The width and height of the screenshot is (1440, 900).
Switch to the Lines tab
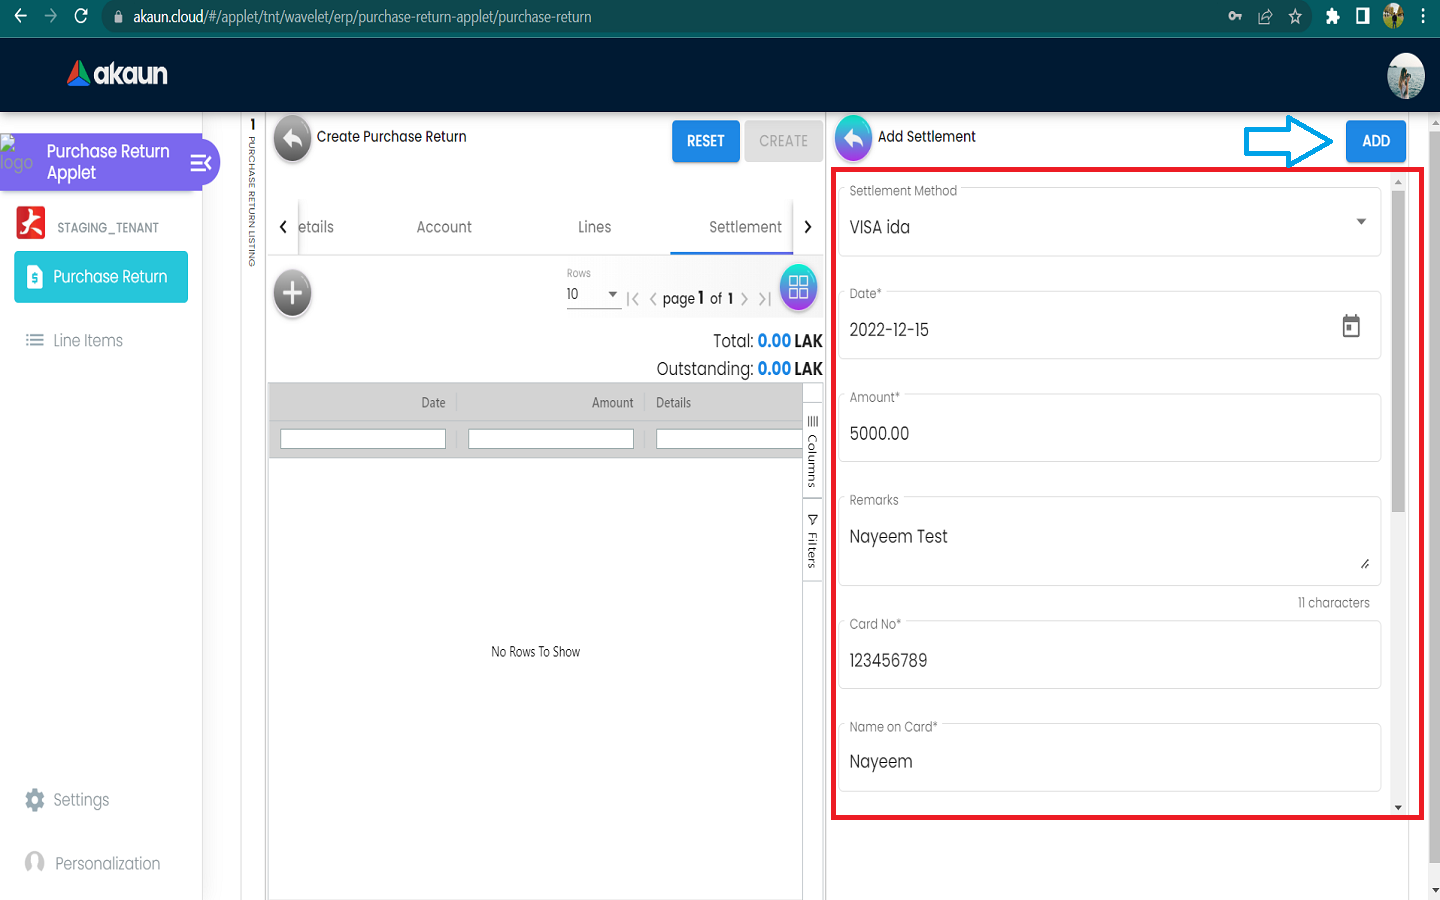594,227
